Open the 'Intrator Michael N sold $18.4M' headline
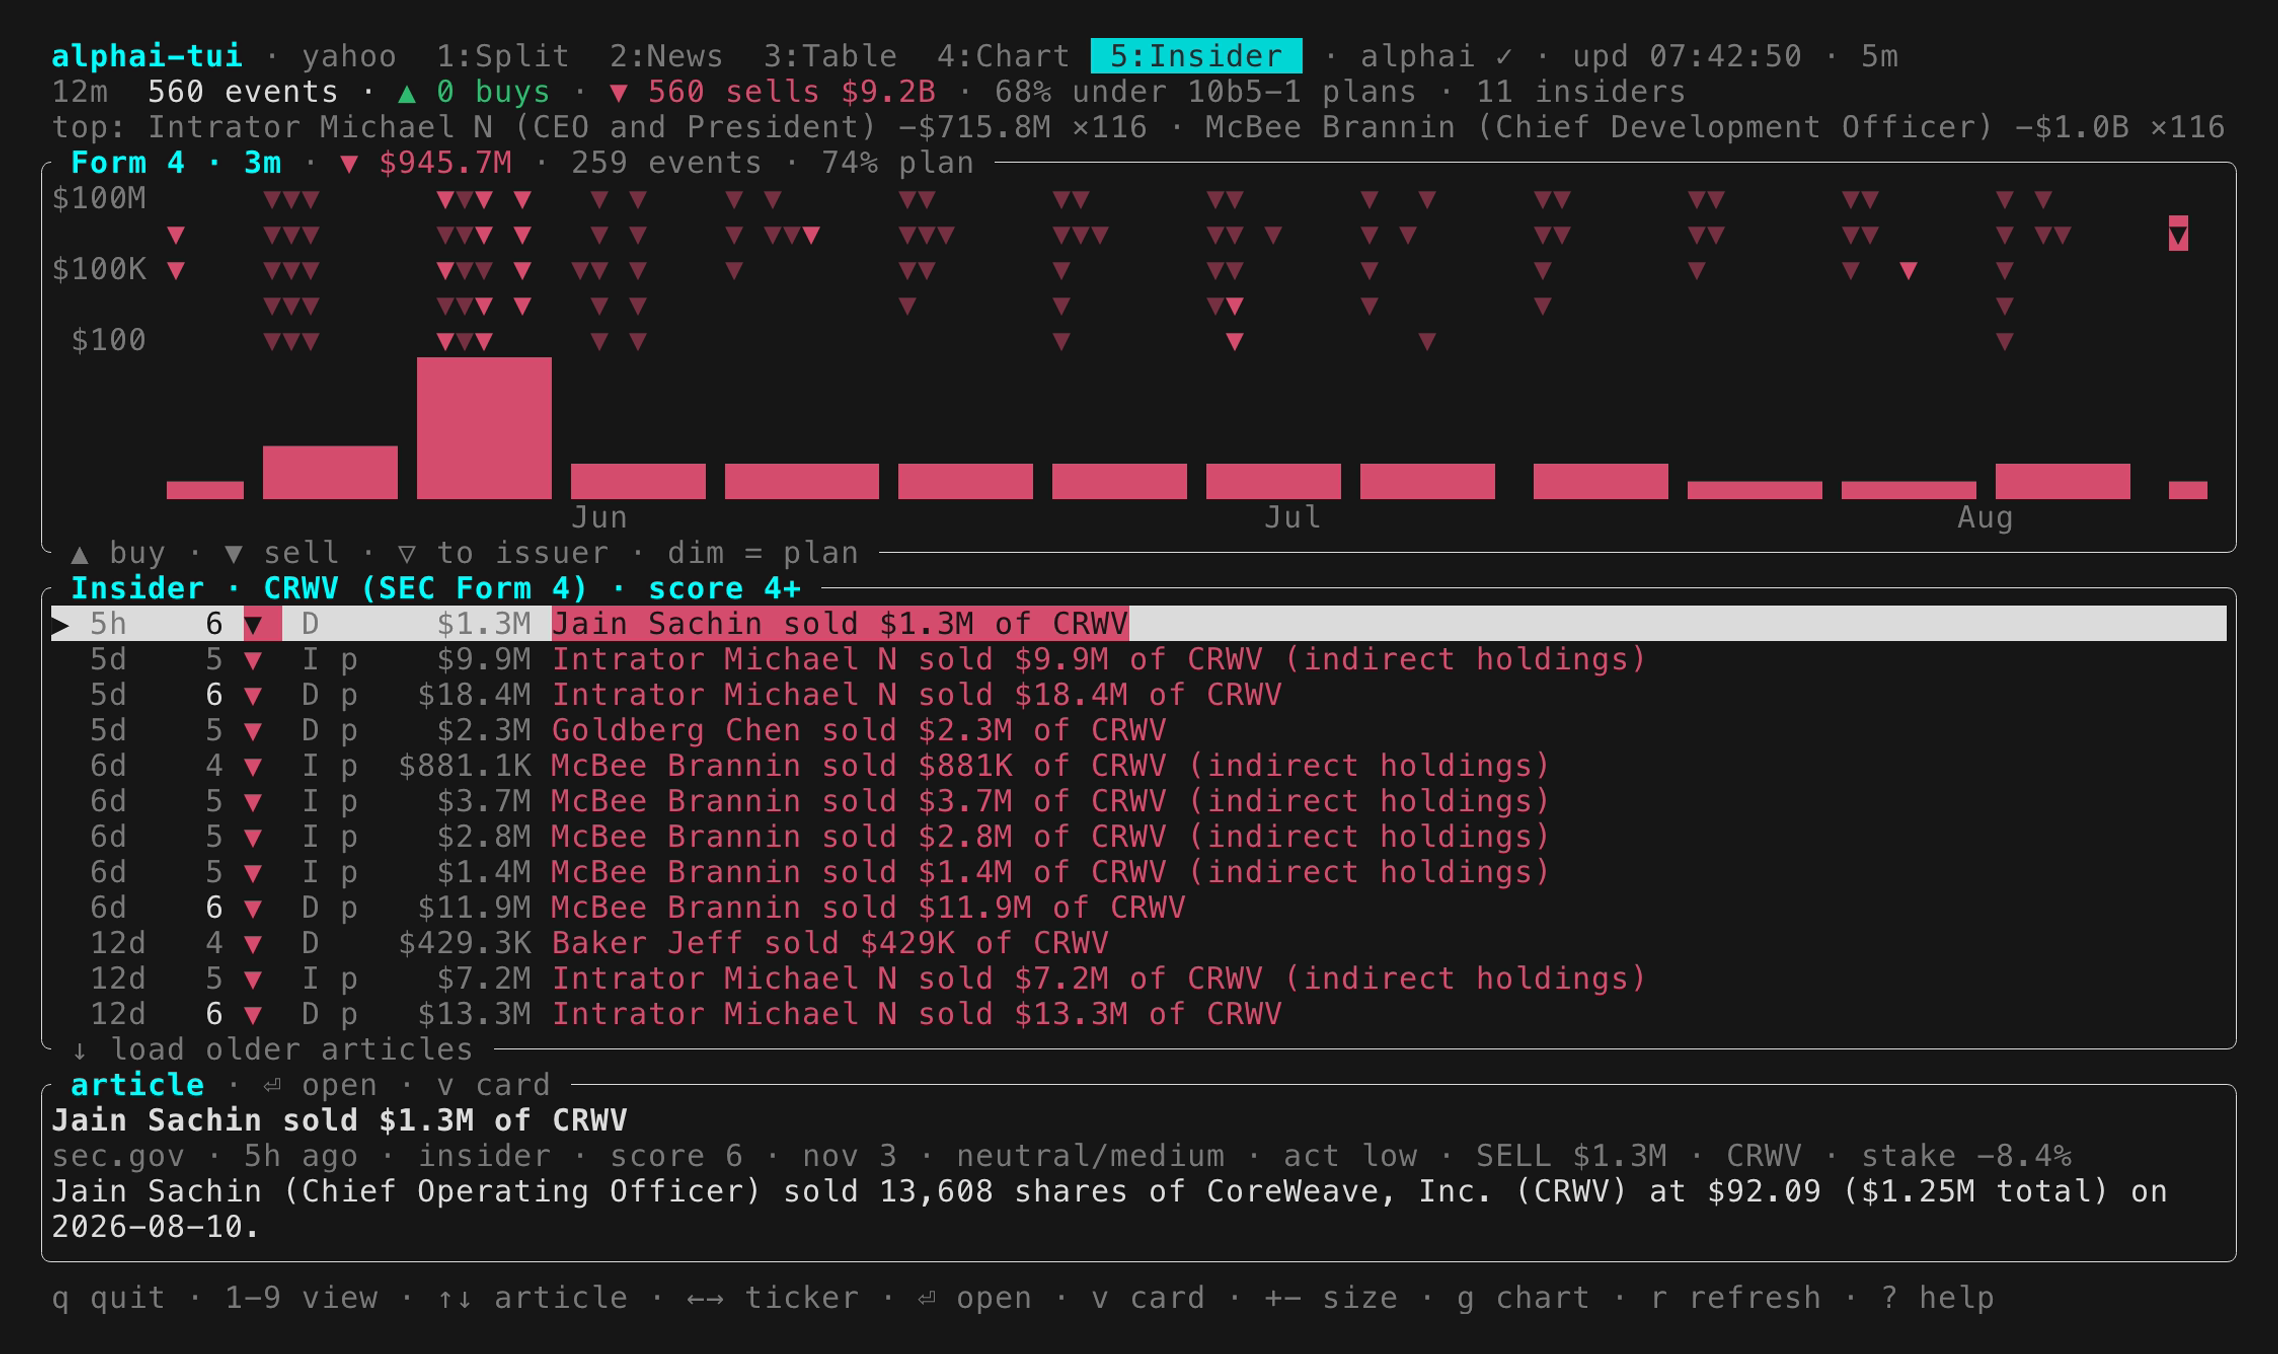2278x1354 pixels. click(x=917, y=695)
